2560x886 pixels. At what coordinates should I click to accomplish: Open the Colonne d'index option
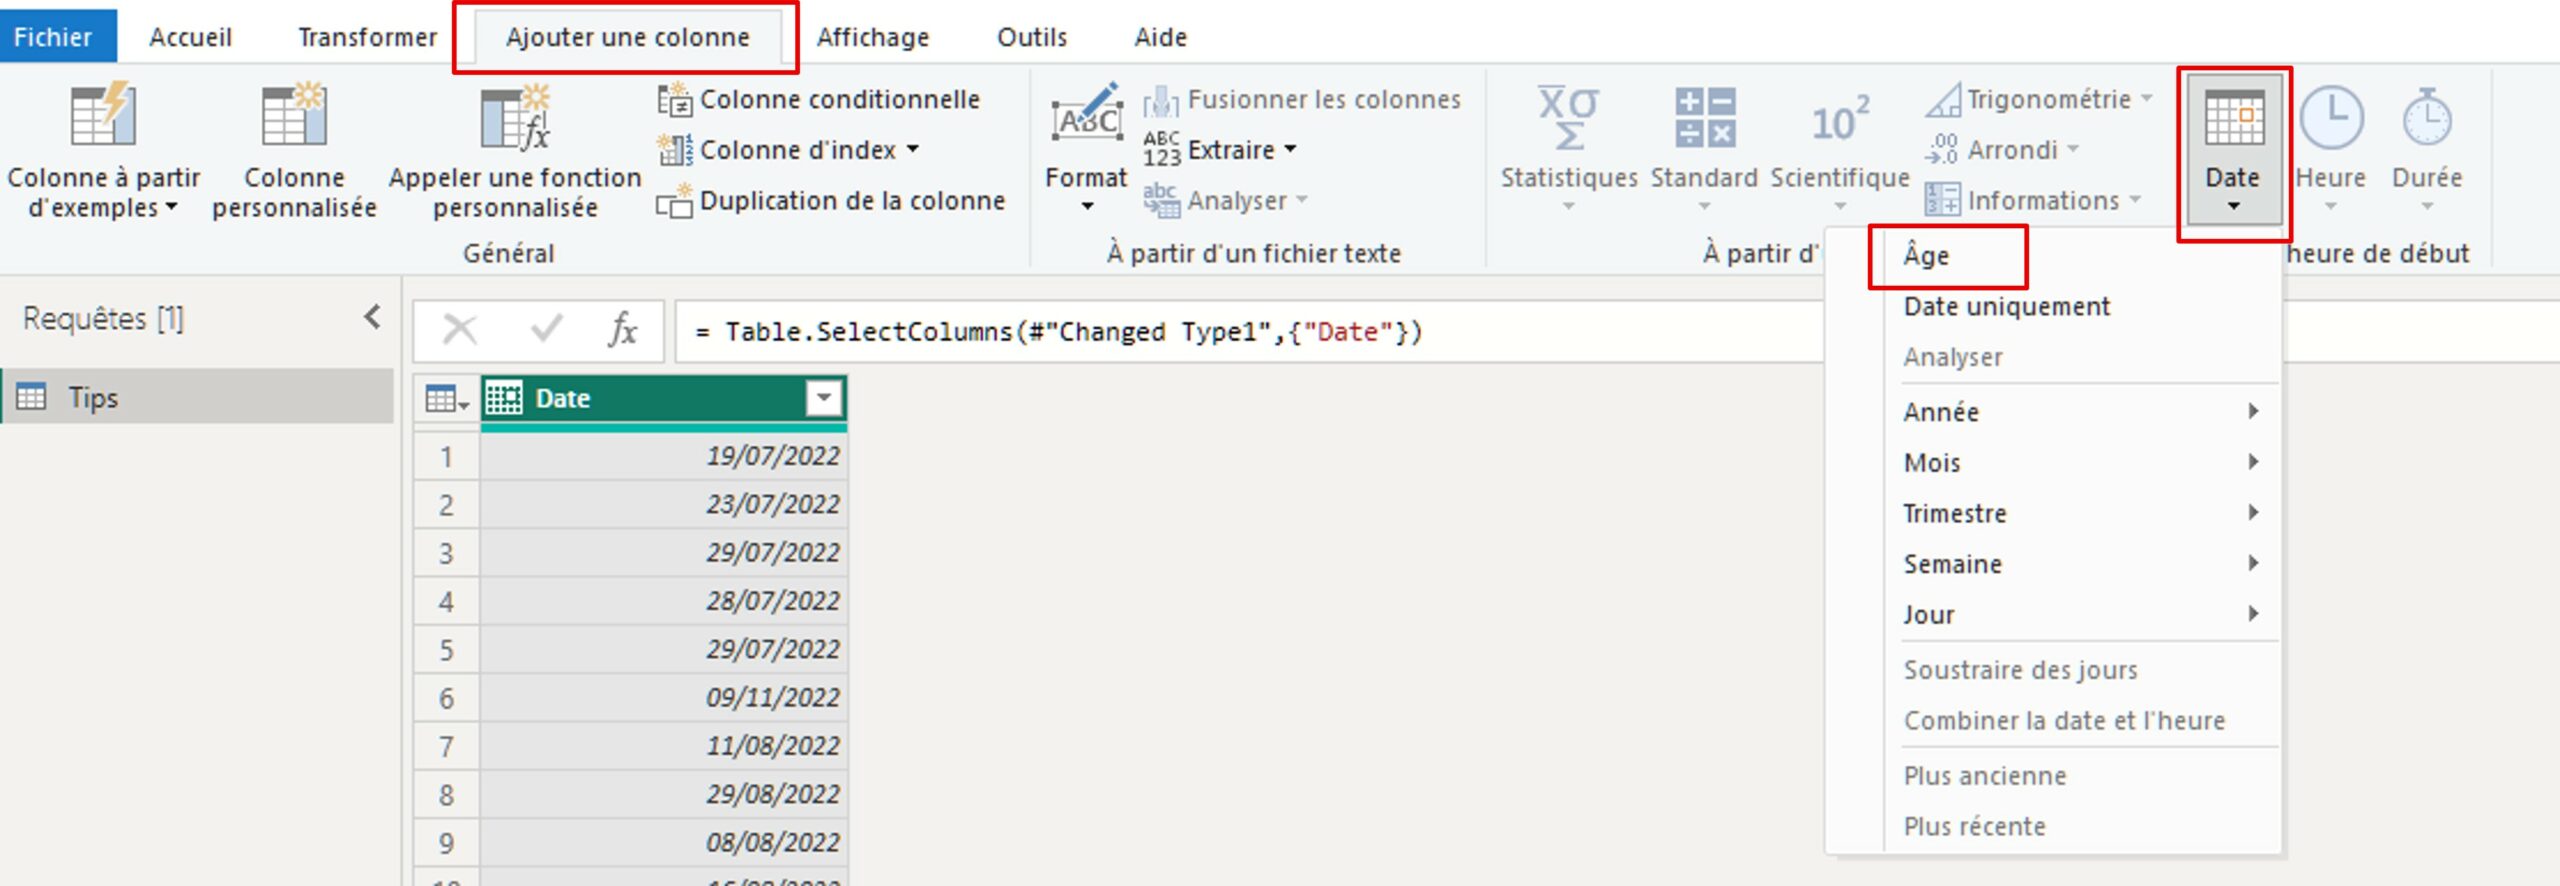pos(788,150)
